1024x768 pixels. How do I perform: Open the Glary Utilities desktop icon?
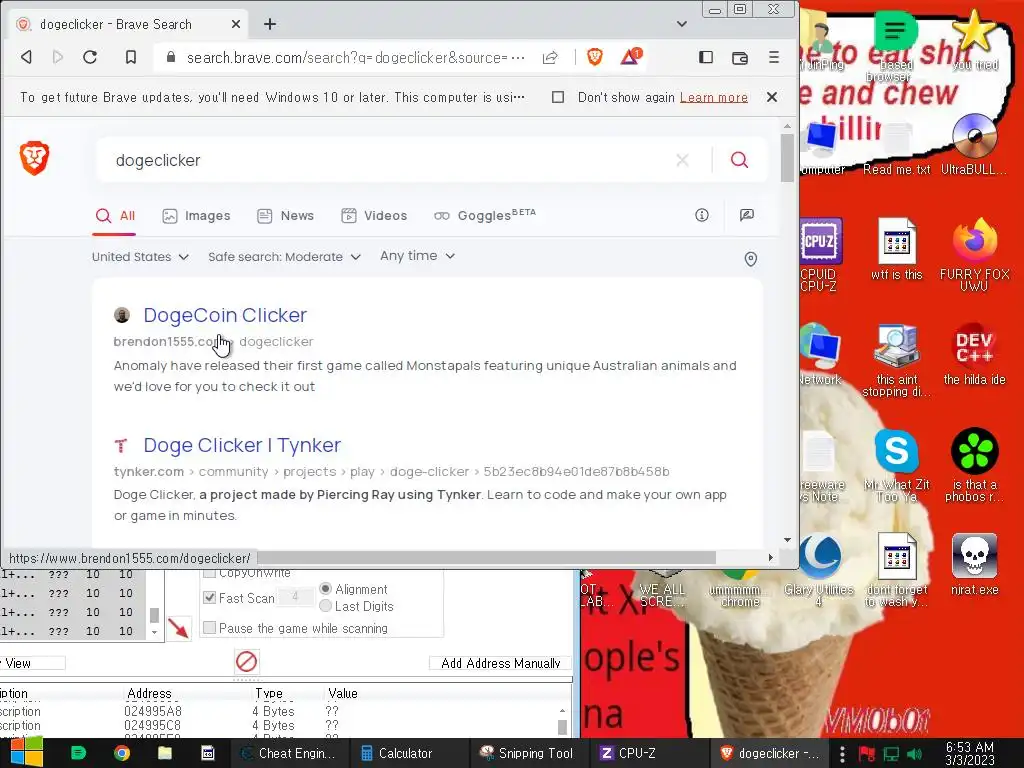[819, 571]
